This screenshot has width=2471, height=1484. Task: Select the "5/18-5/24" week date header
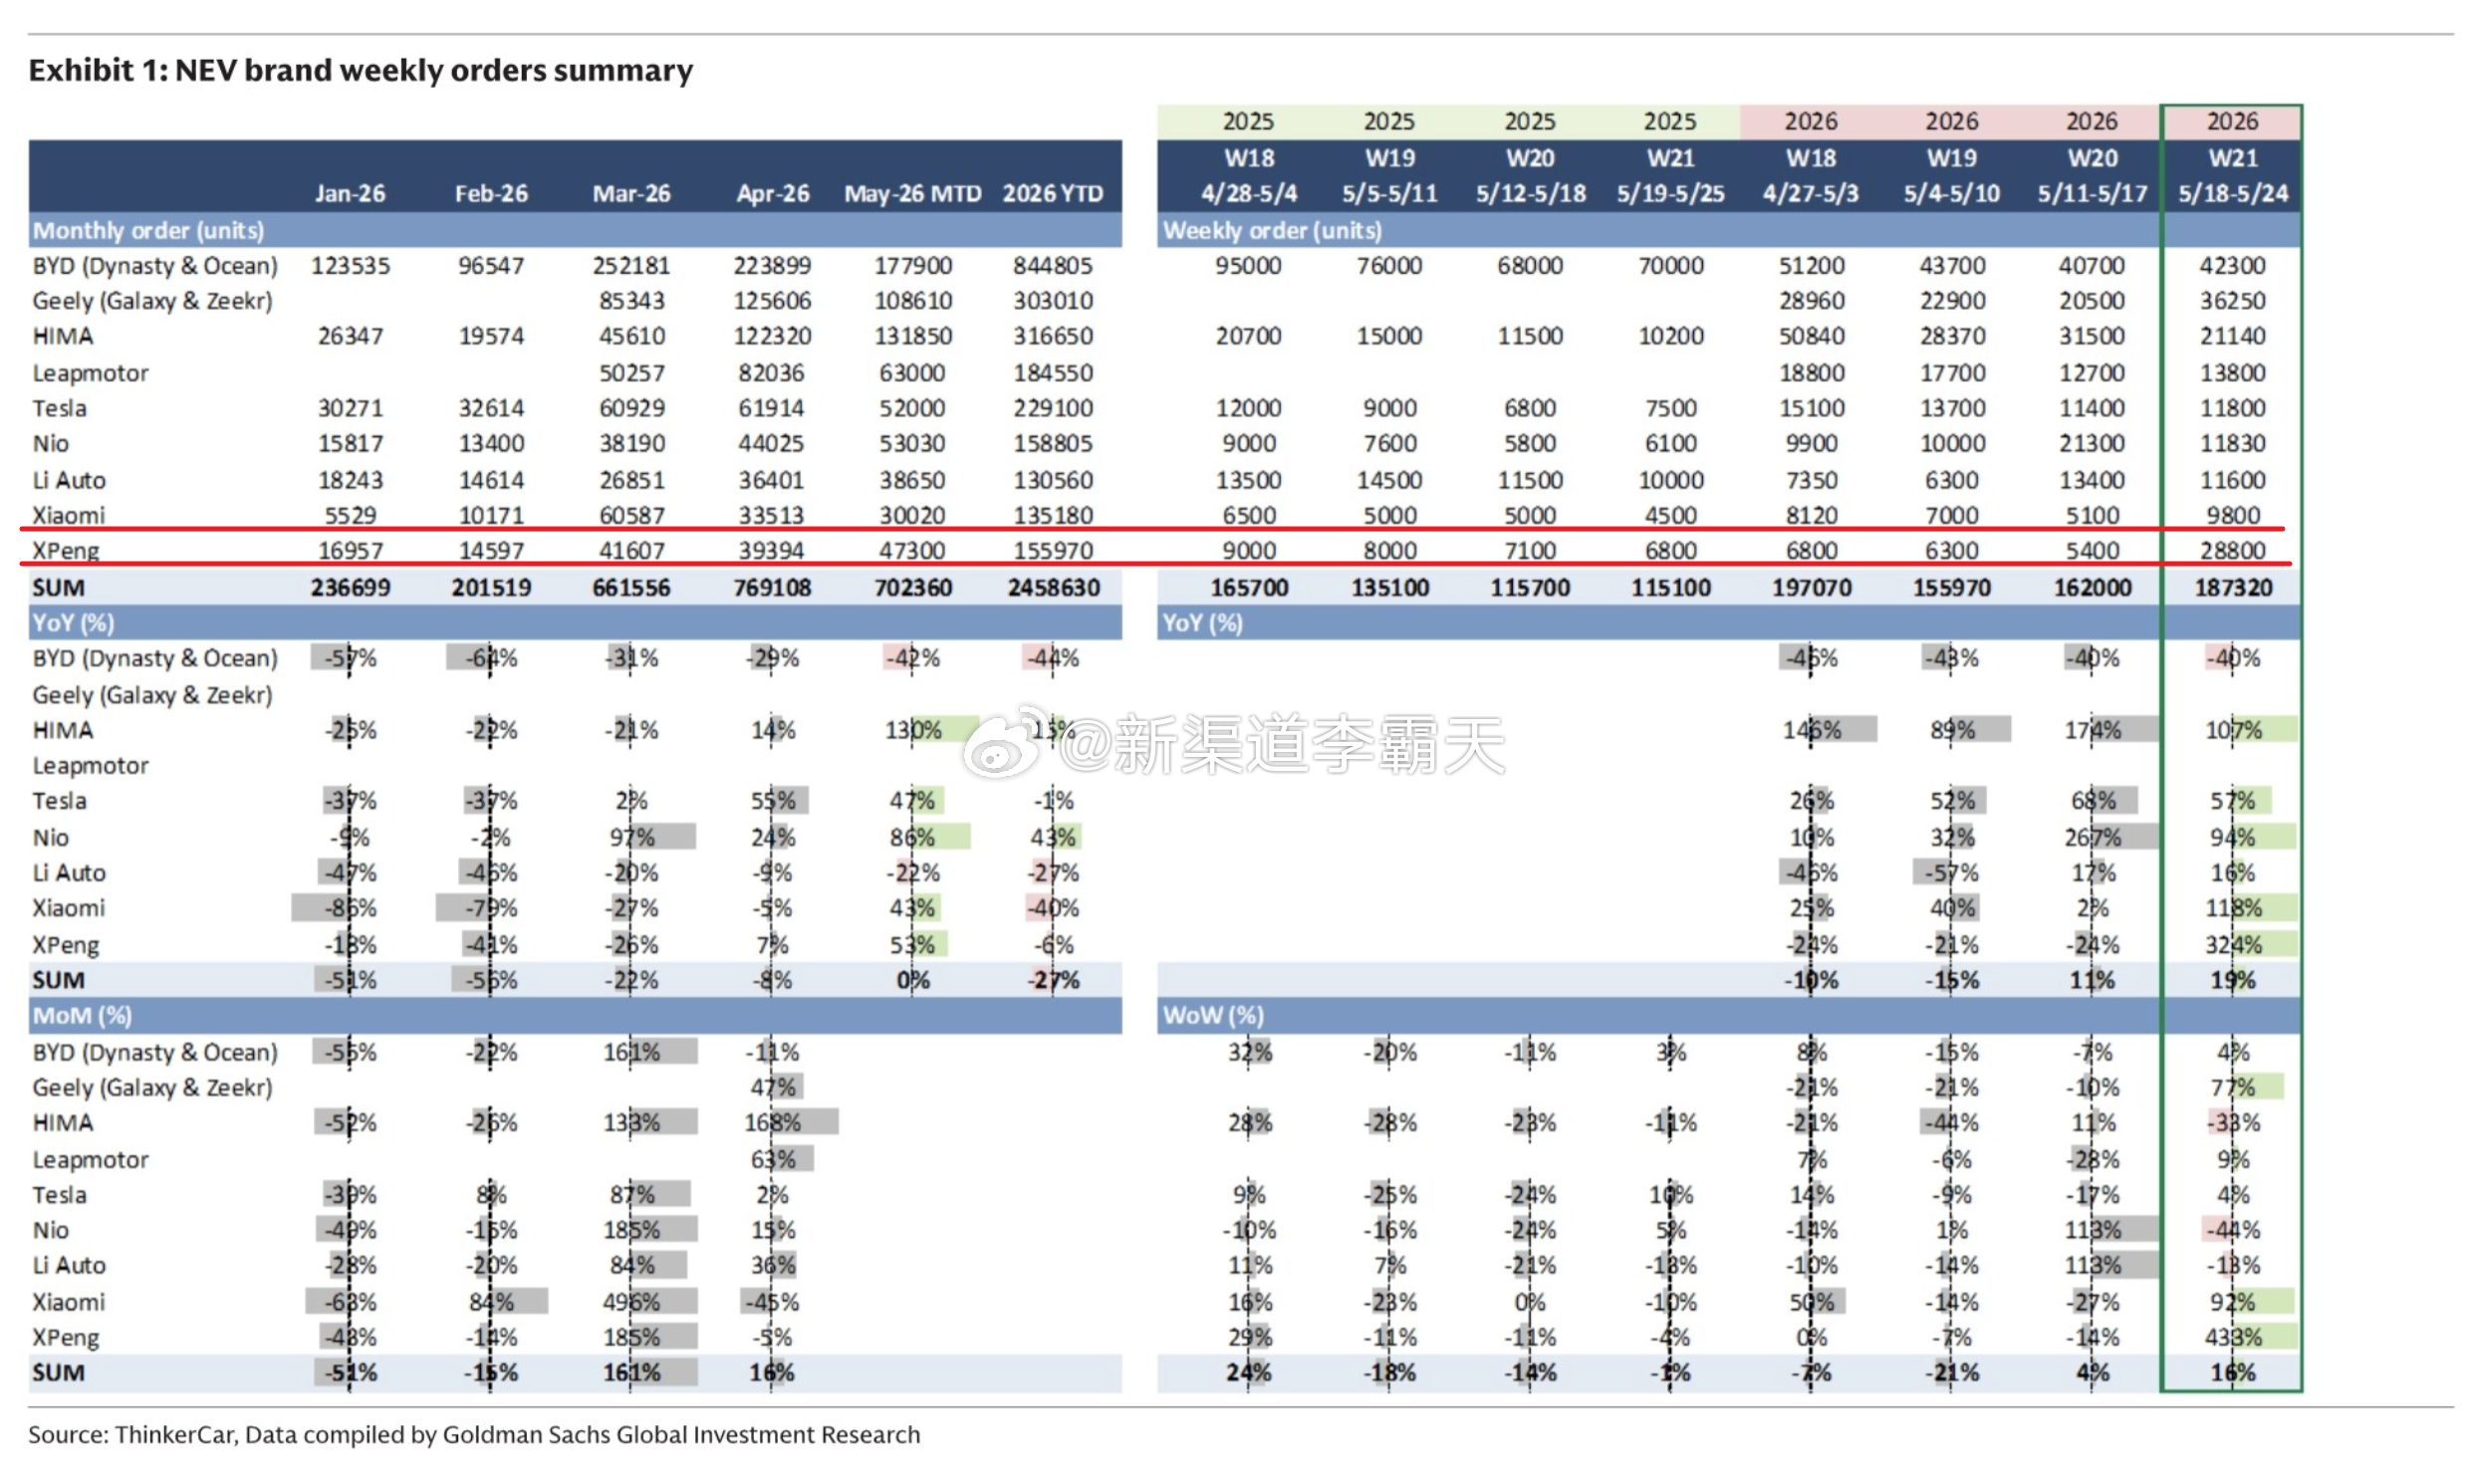pos(2233,193)
